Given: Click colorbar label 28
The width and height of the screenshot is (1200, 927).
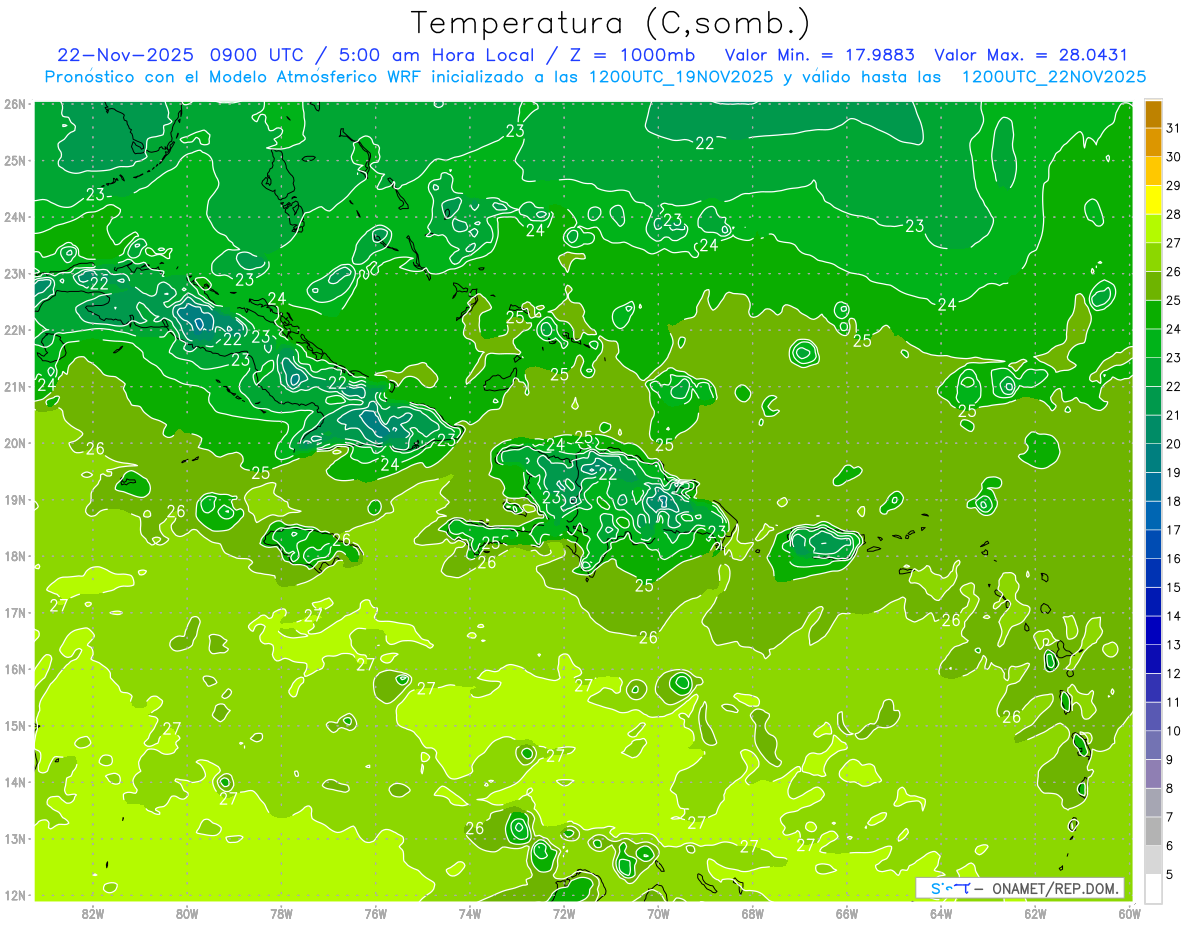Looking at the screenshot, I should [x=1173, y=214].
